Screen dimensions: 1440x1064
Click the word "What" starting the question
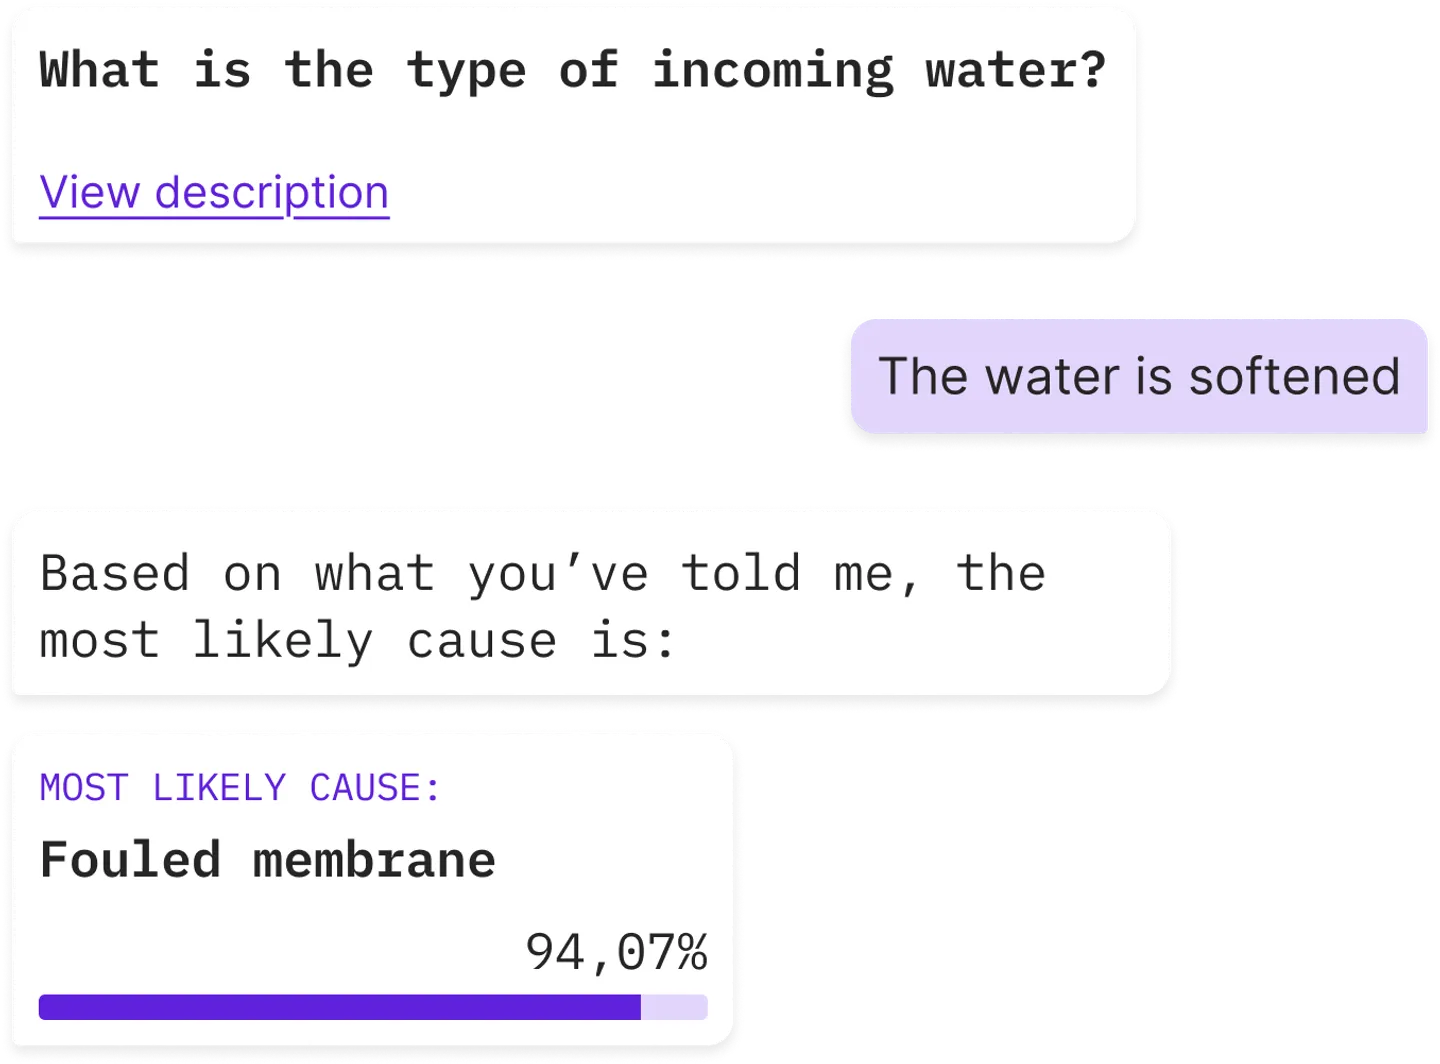(x=99, y=71)
